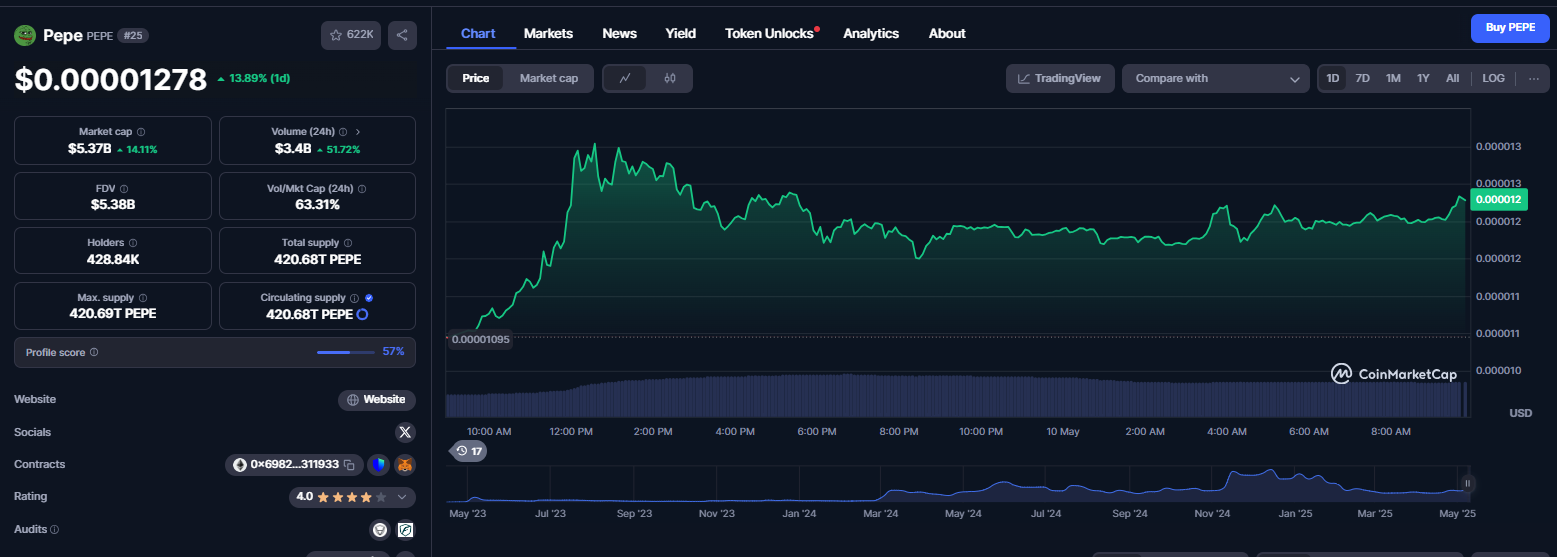Open the Yield tab
Screen dimensions: 1557x557
click(x=681, y=33)
